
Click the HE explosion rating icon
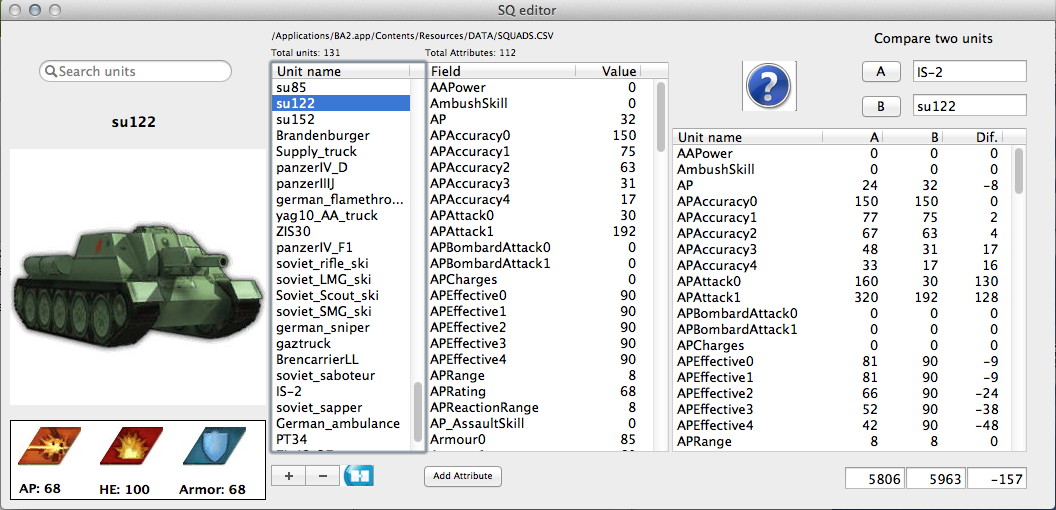131,446
